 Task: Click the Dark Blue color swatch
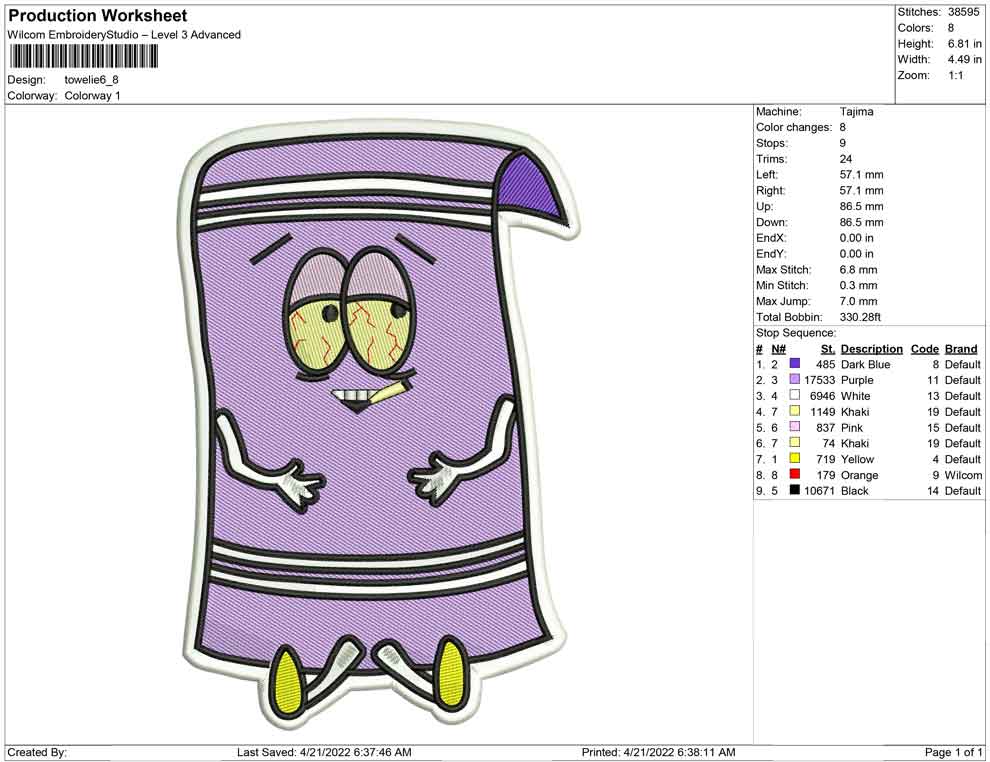pos(795,364)
